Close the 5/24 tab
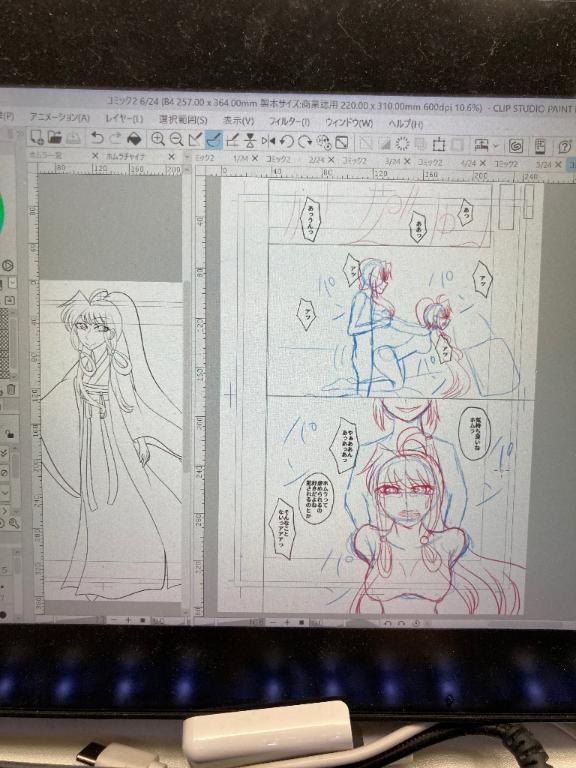576x768 pixels. click(x=558, y=165)
